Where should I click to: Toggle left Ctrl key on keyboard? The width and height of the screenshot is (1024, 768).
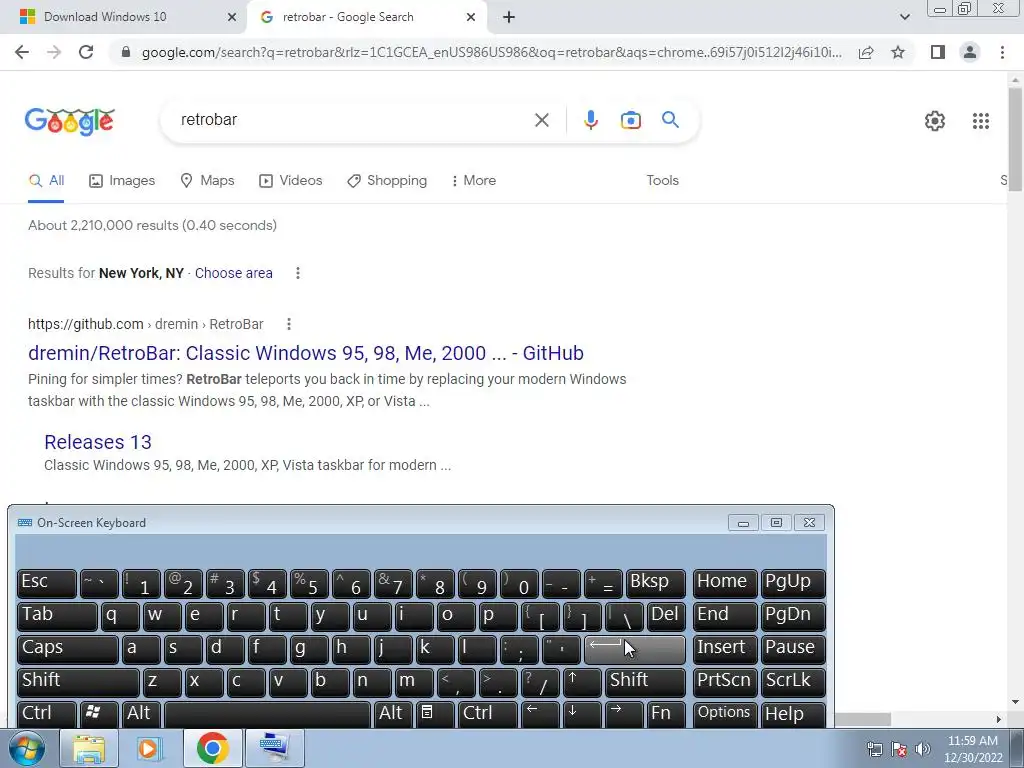tap(46, 714)
